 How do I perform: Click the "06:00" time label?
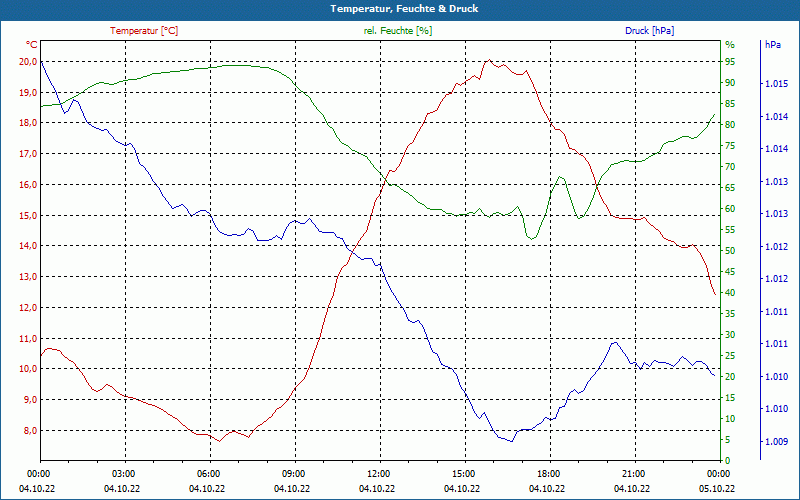tap(207, 473)
